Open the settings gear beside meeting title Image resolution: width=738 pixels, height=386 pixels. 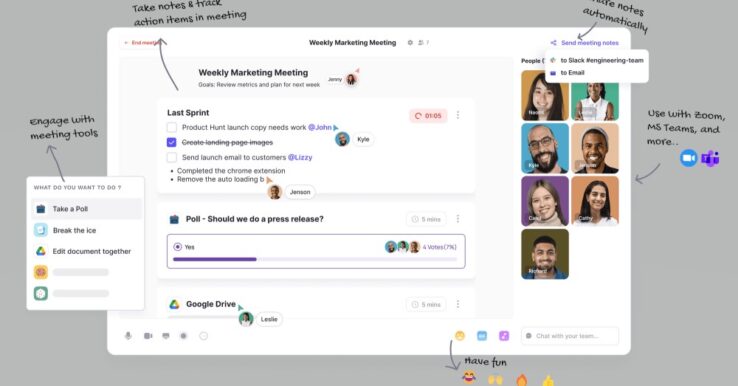click(410, 42)
